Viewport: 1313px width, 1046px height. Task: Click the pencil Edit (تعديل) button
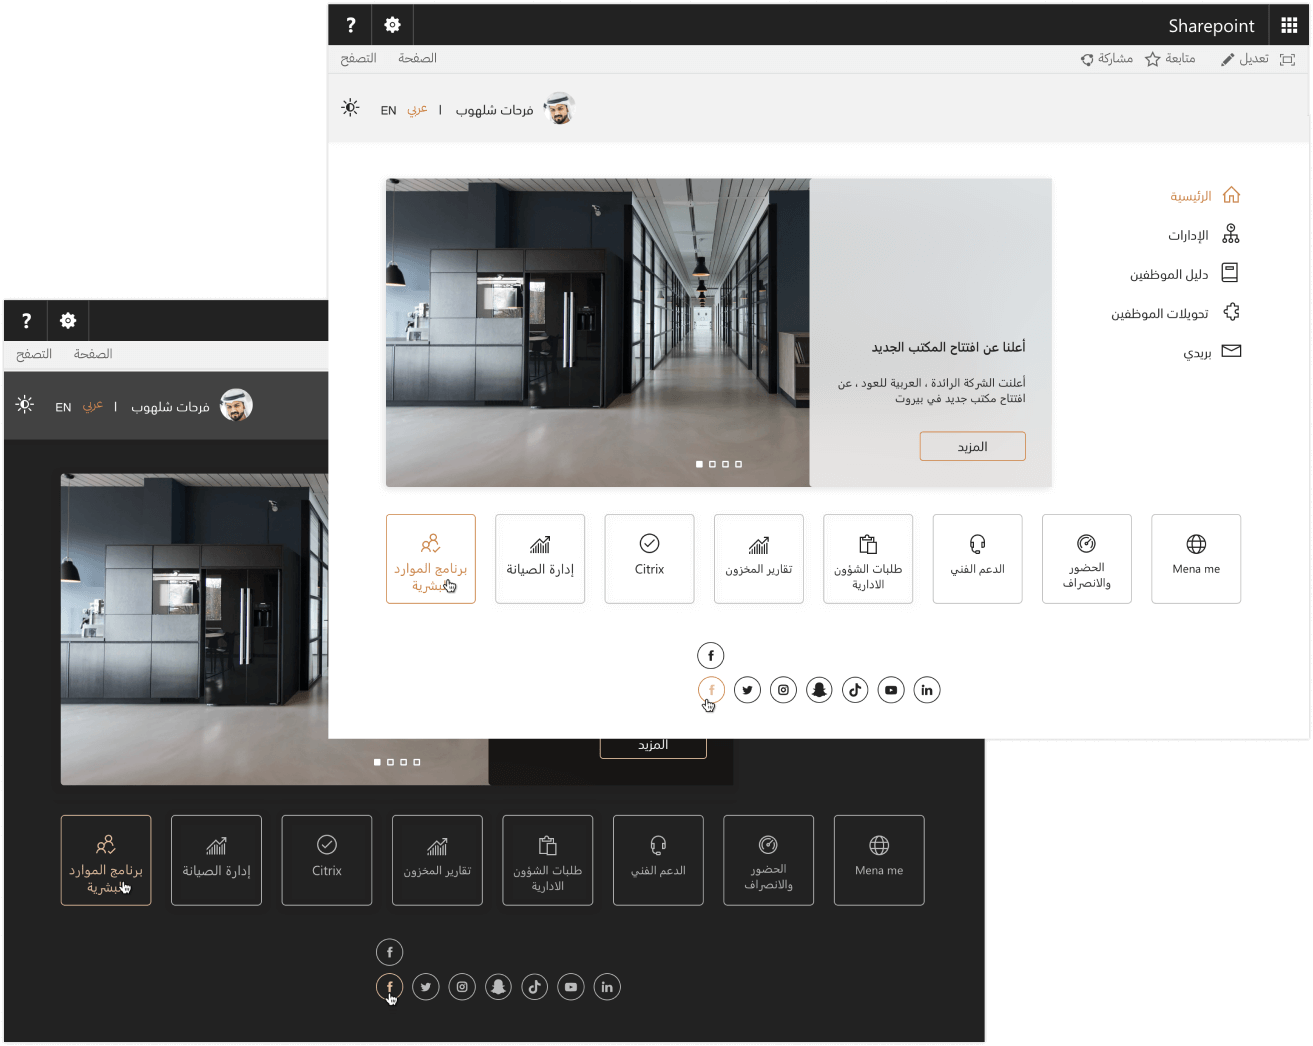[1244, 59]
